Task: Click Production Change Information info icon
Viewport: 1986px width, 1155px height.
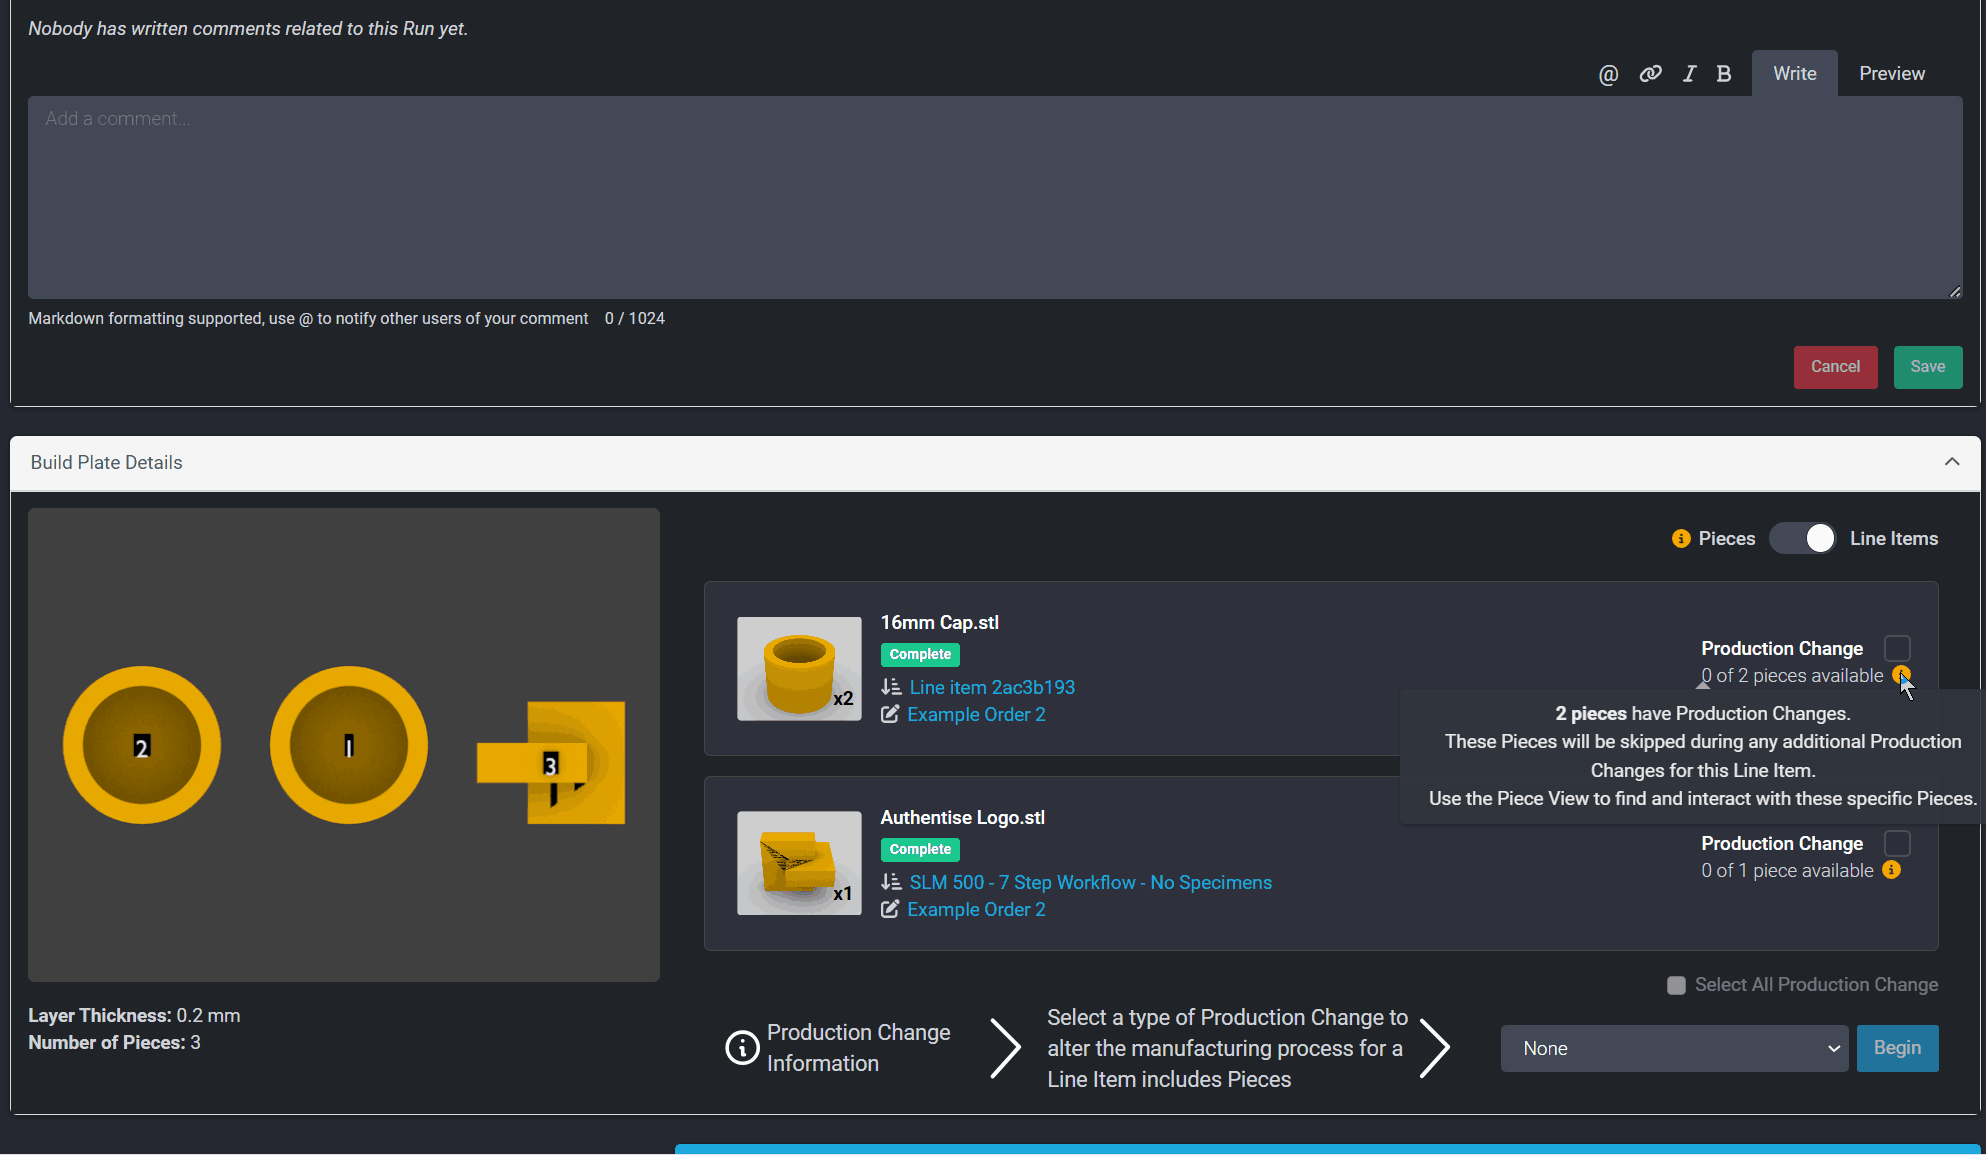Action: [x=742, y=1048]
